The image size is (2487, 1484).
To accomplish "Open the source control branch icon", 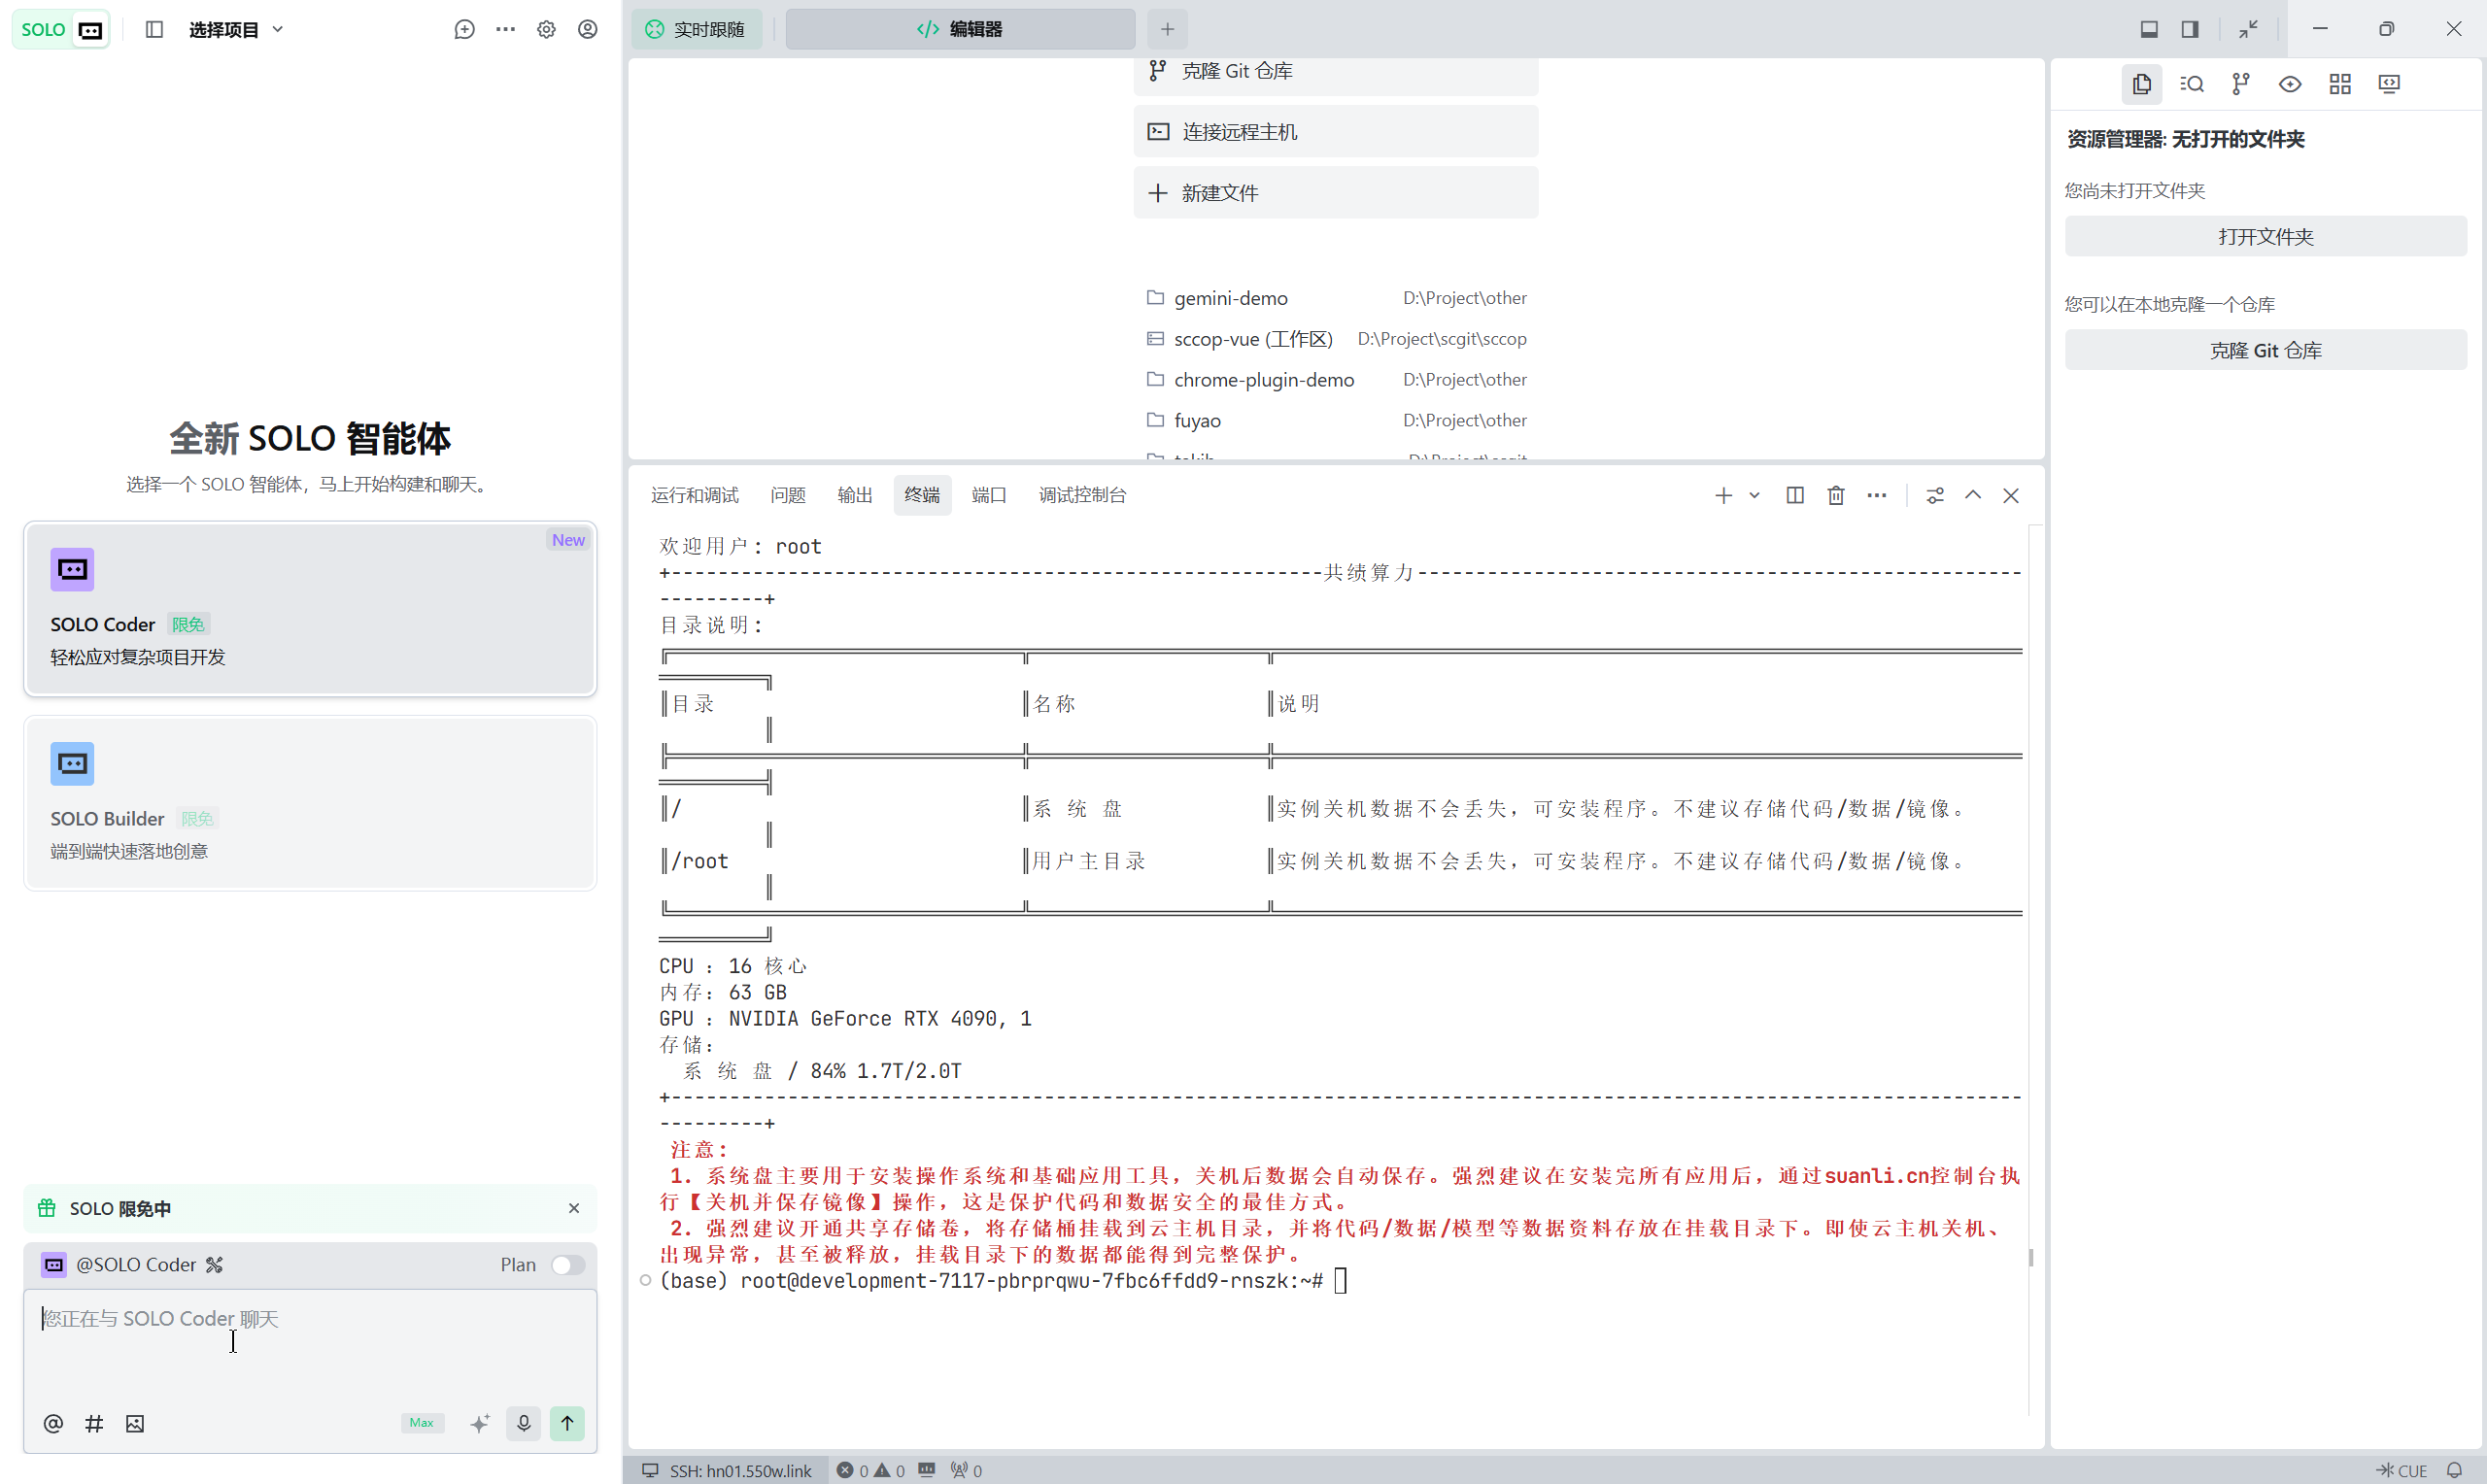I will coord(2240,84).
